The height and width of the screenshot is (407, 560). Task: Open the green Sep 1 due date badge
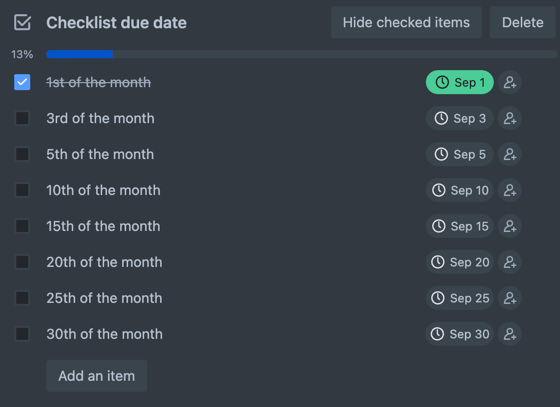click(460, 82)
